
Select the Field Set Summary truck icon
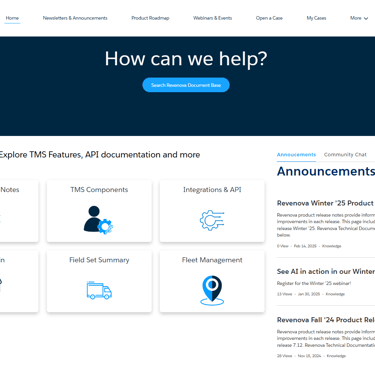[99, 290]
